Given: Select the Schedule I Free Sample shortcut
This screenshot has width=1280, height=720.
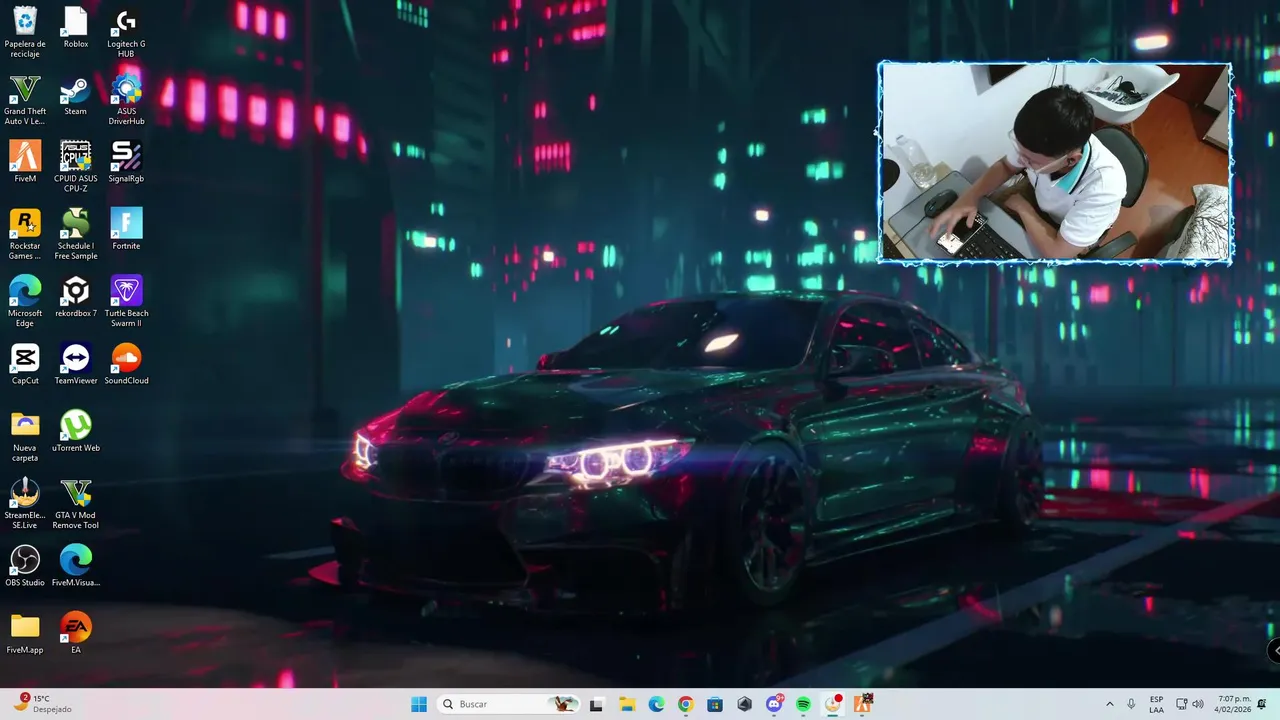Looking at the screenshot, I should pyautogui.click(x=76, y=233).
